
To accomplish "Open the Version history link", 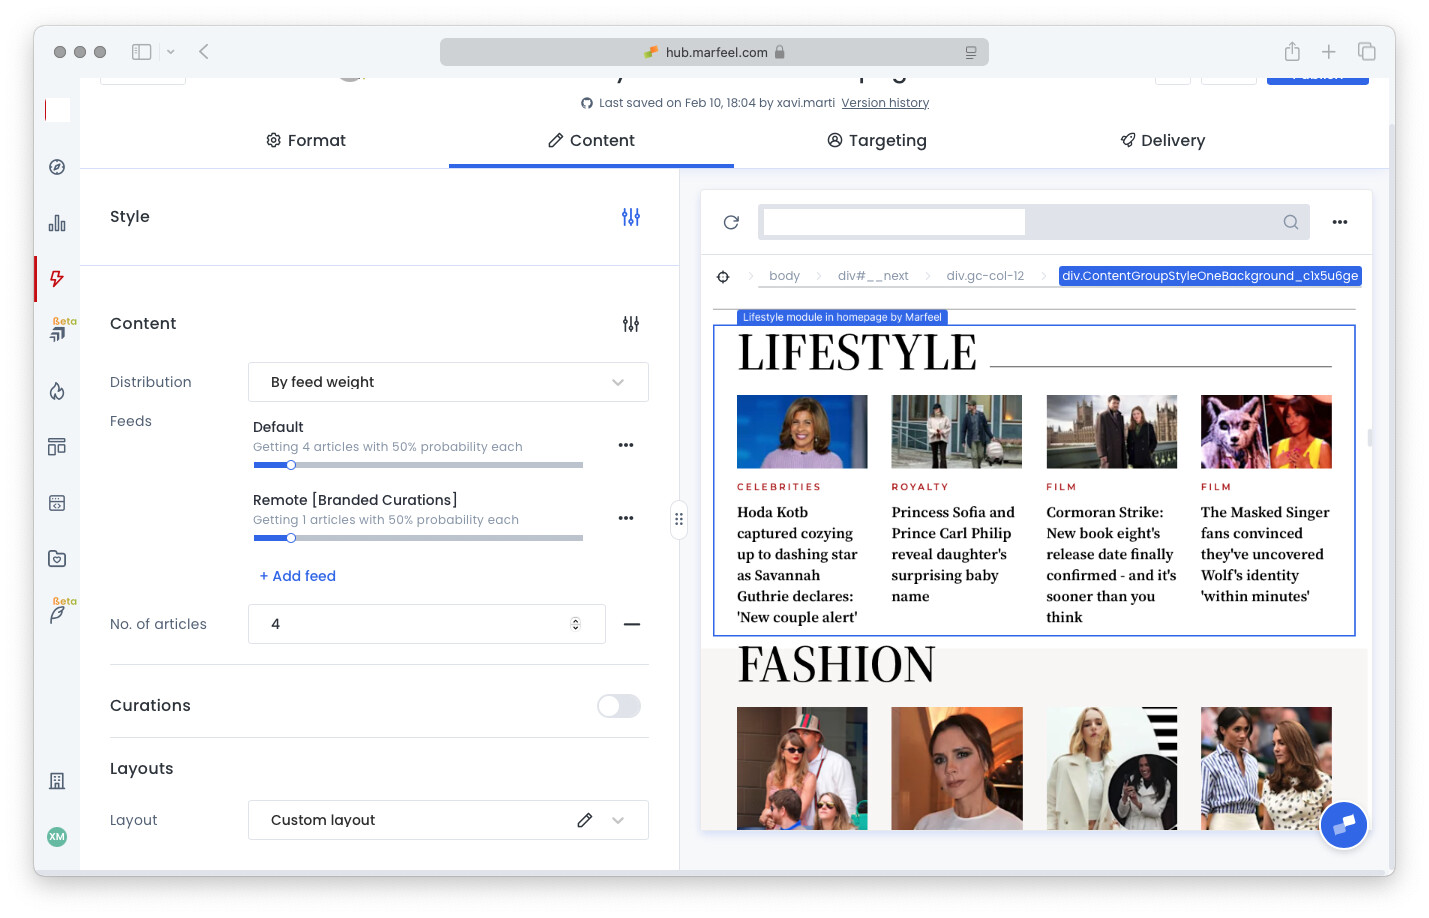I will pos(885,103).
